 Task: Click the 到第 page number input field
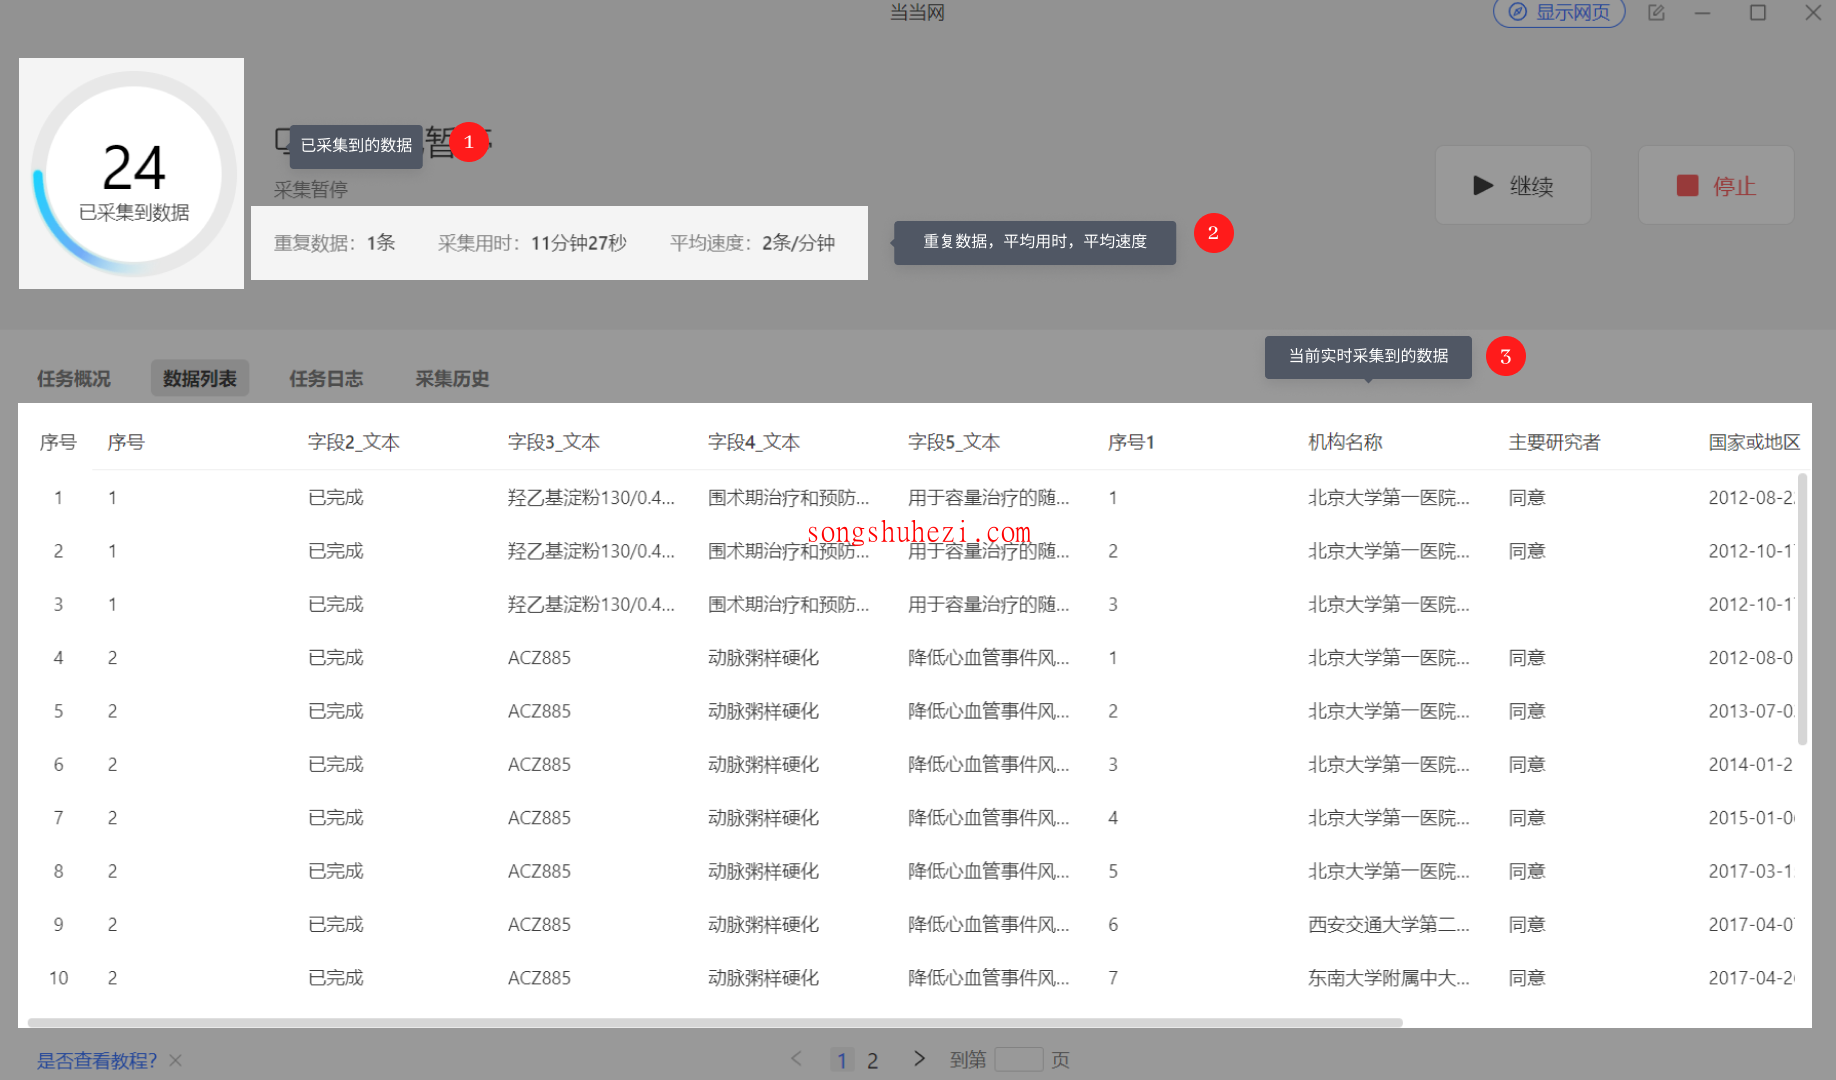(1019, 1060)
